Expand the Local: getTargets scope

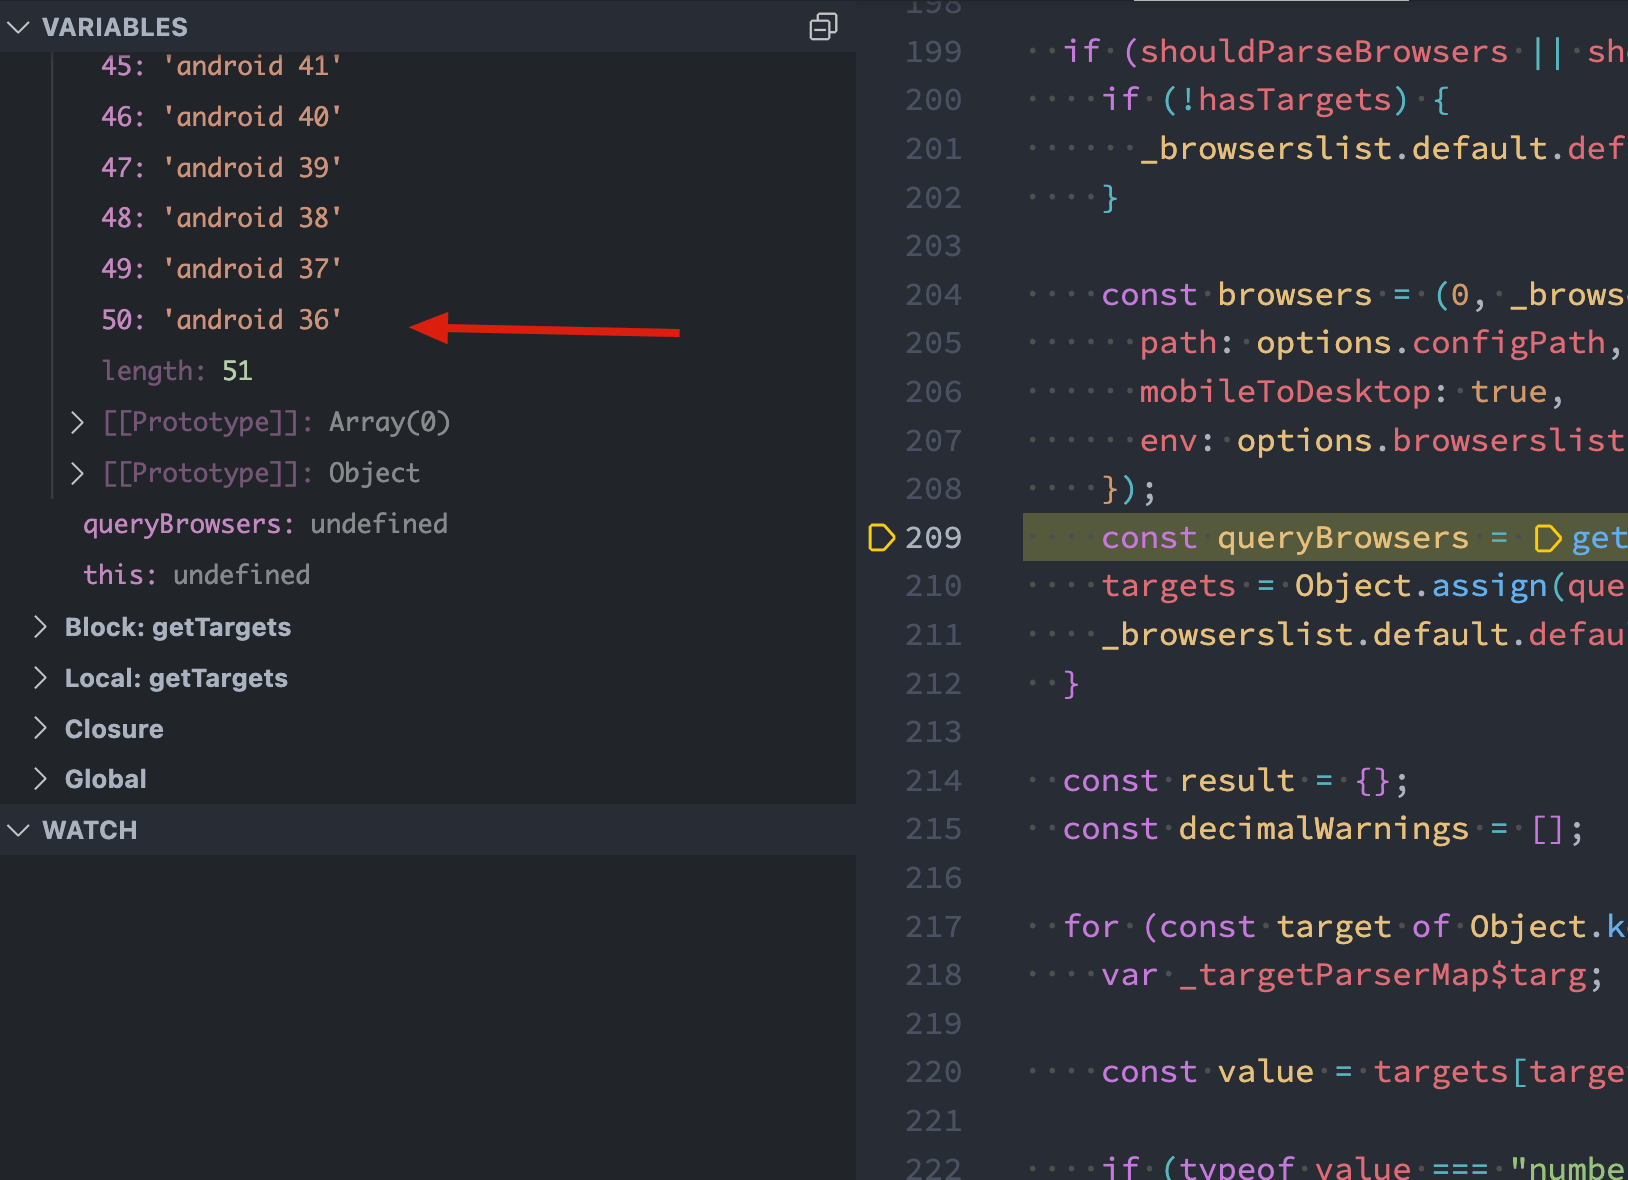click(41, 678)
